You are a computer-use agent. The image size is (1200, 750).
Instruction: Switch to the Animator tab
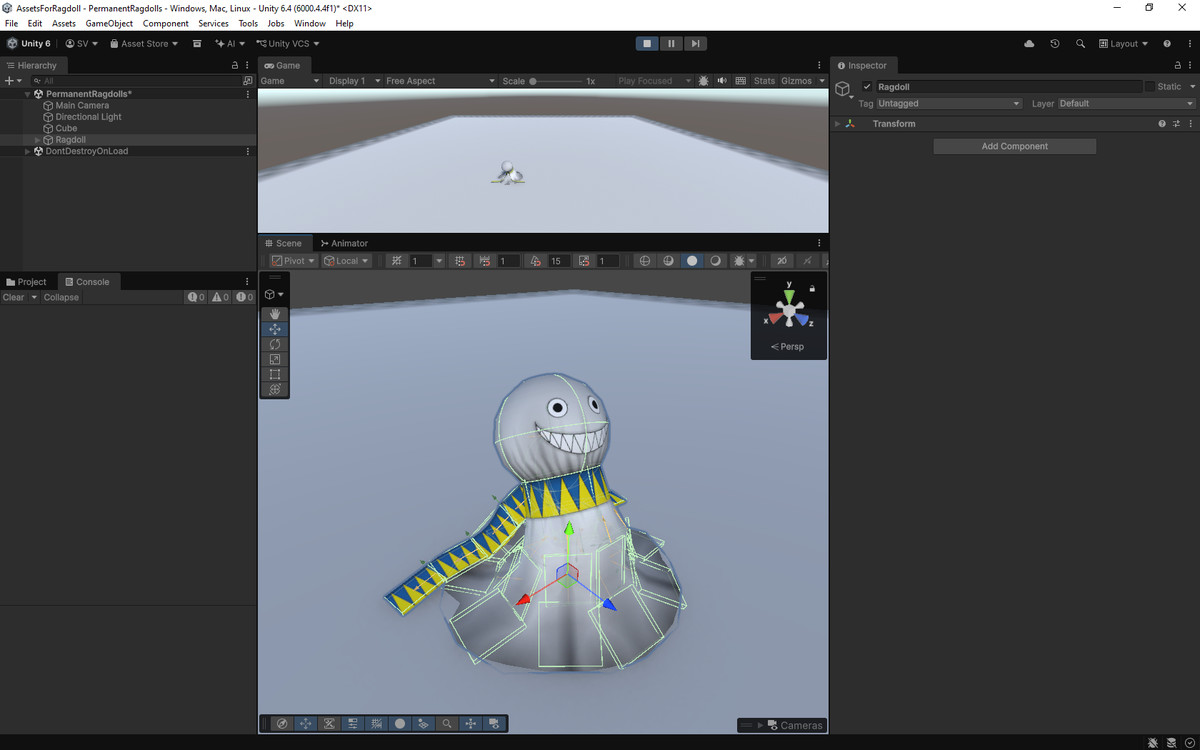[343, 243]
